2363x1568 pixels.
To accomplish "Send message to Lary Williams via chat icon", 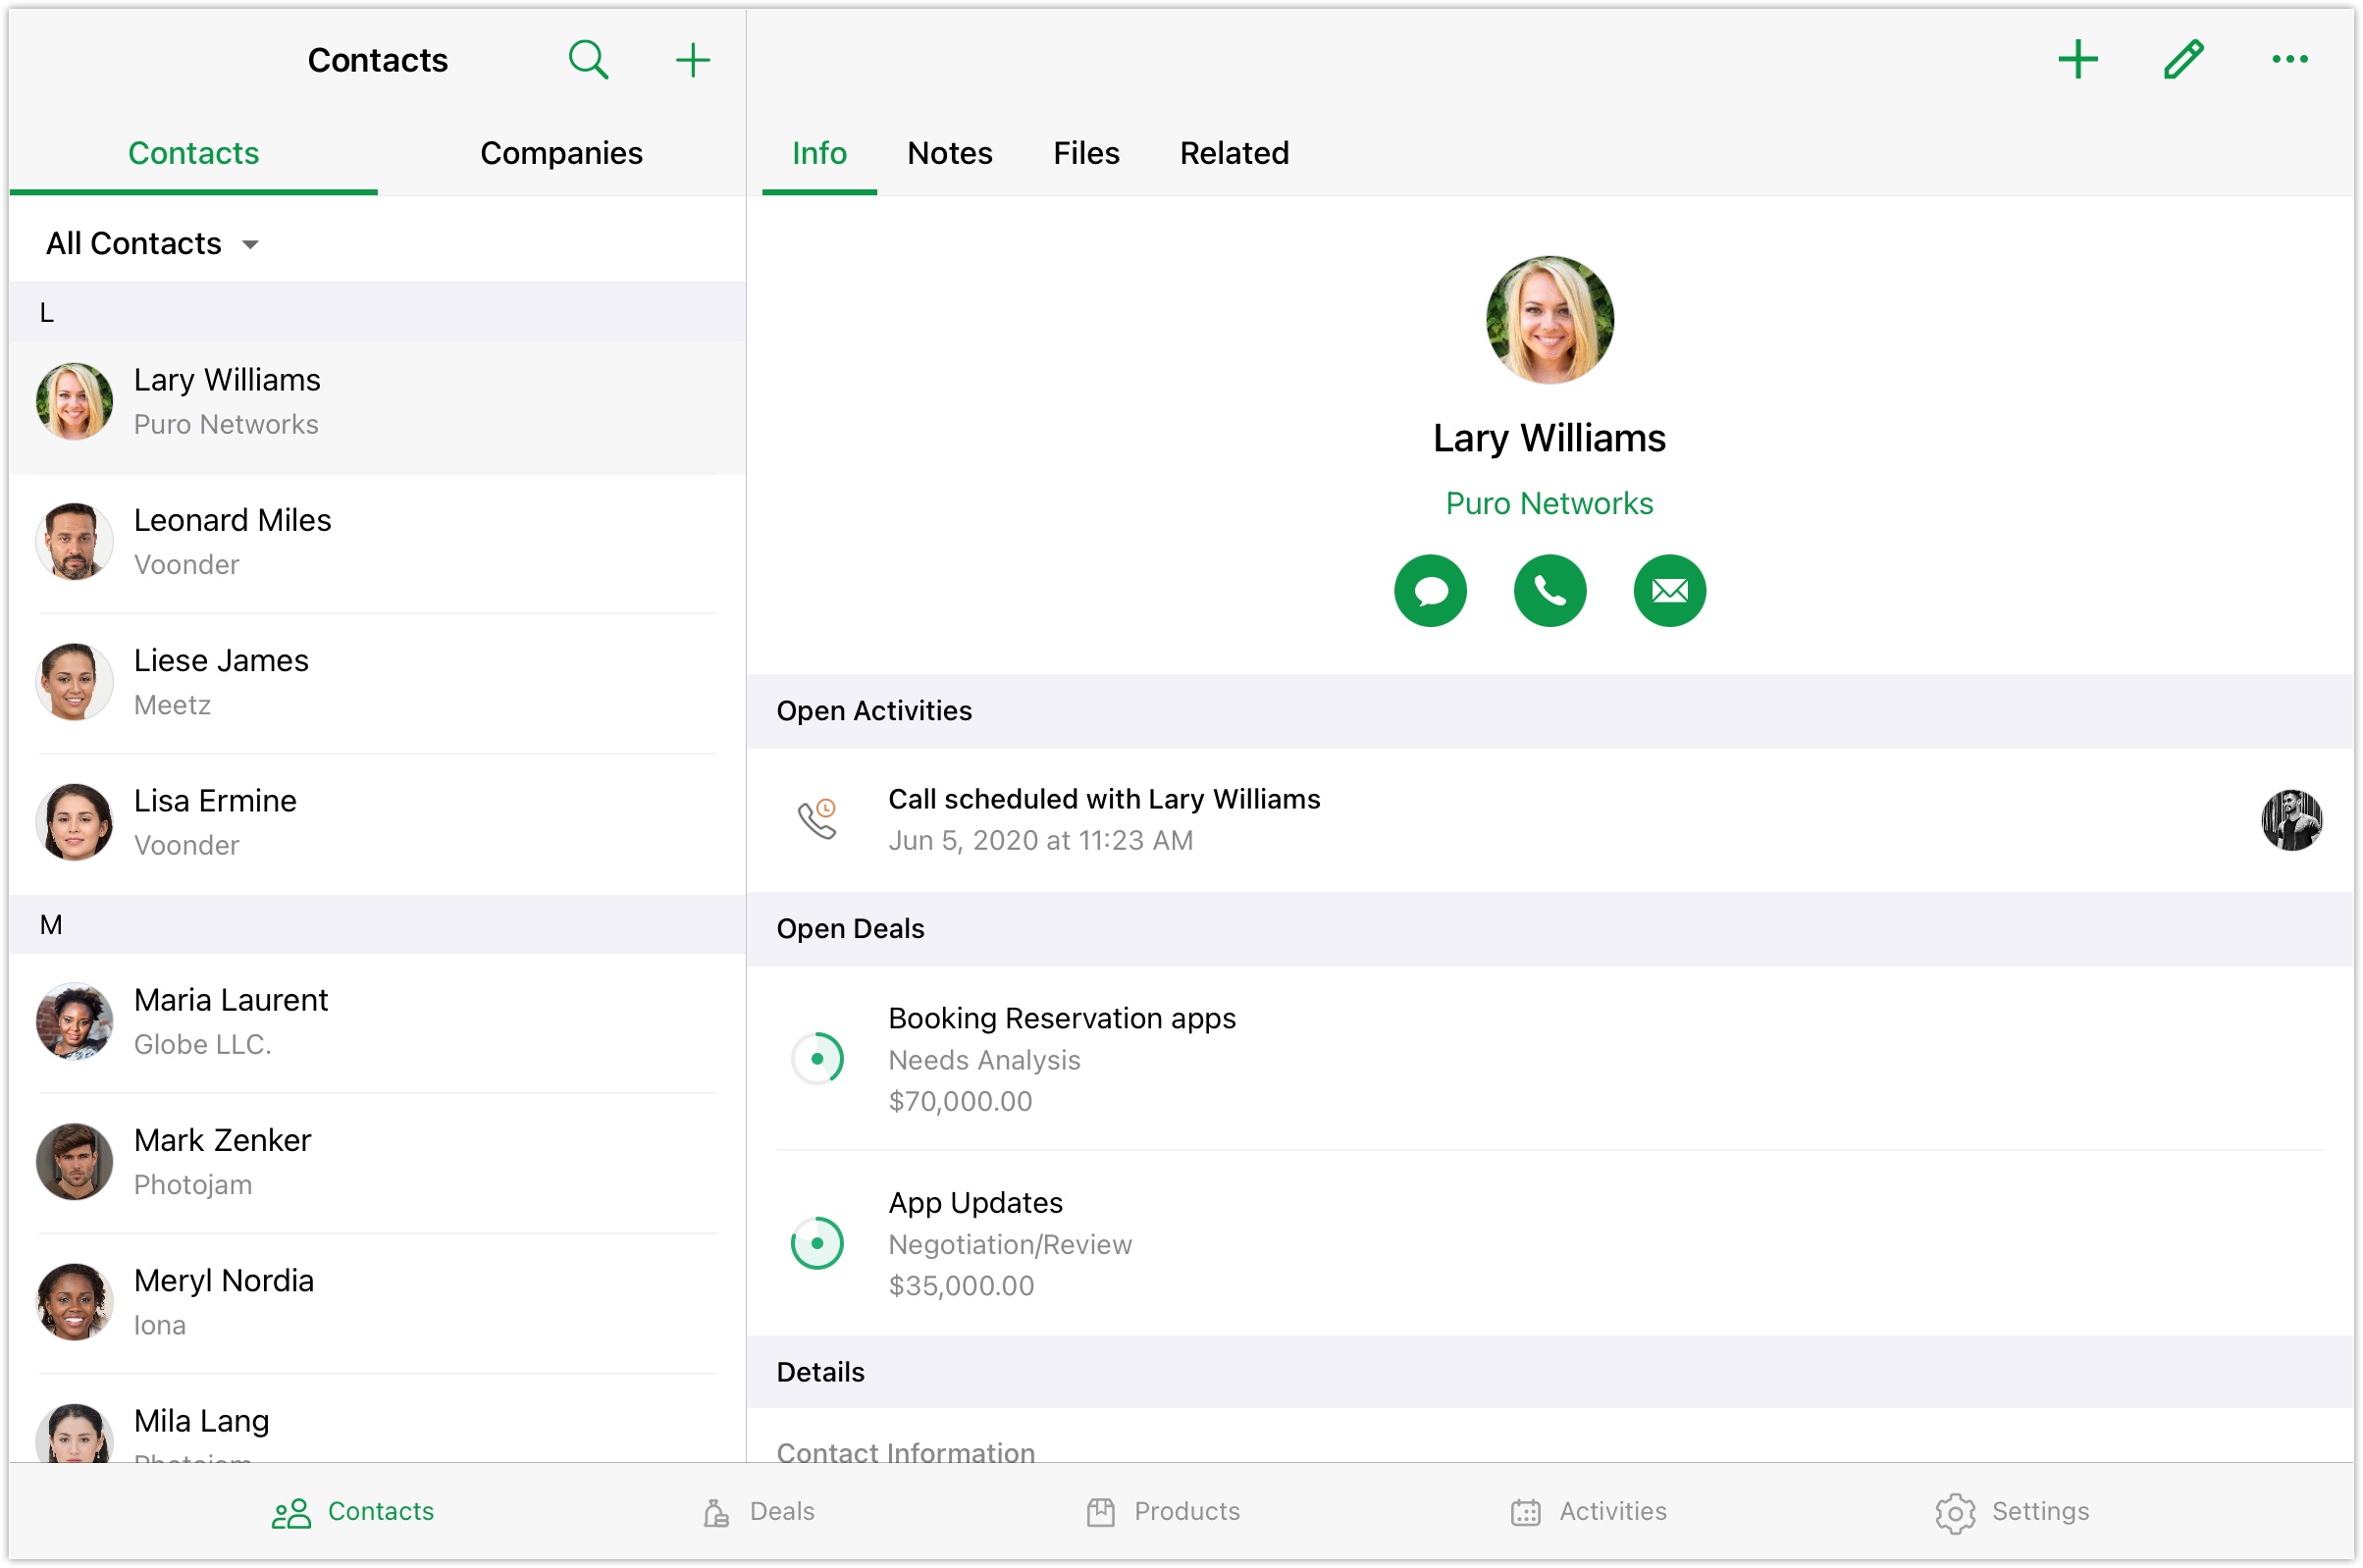I will pyautogui.click(x=1430, y=591).
